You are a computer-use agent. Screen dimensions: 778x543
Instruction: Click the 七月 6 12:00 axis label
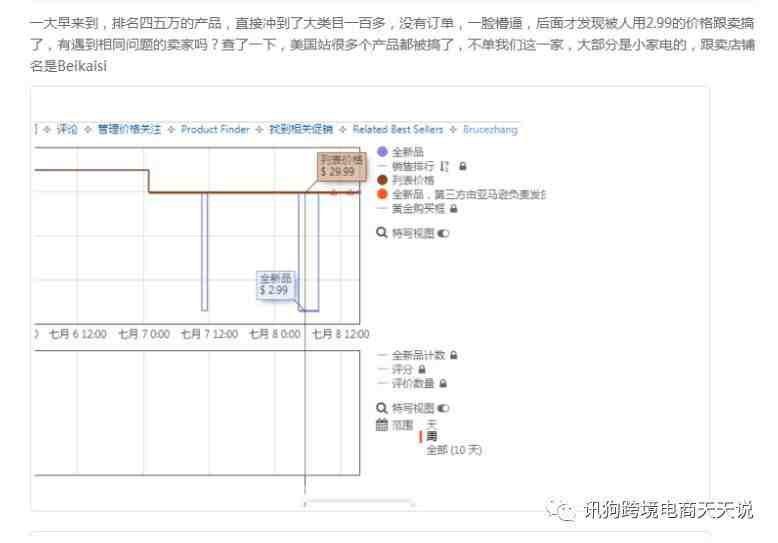78,334
